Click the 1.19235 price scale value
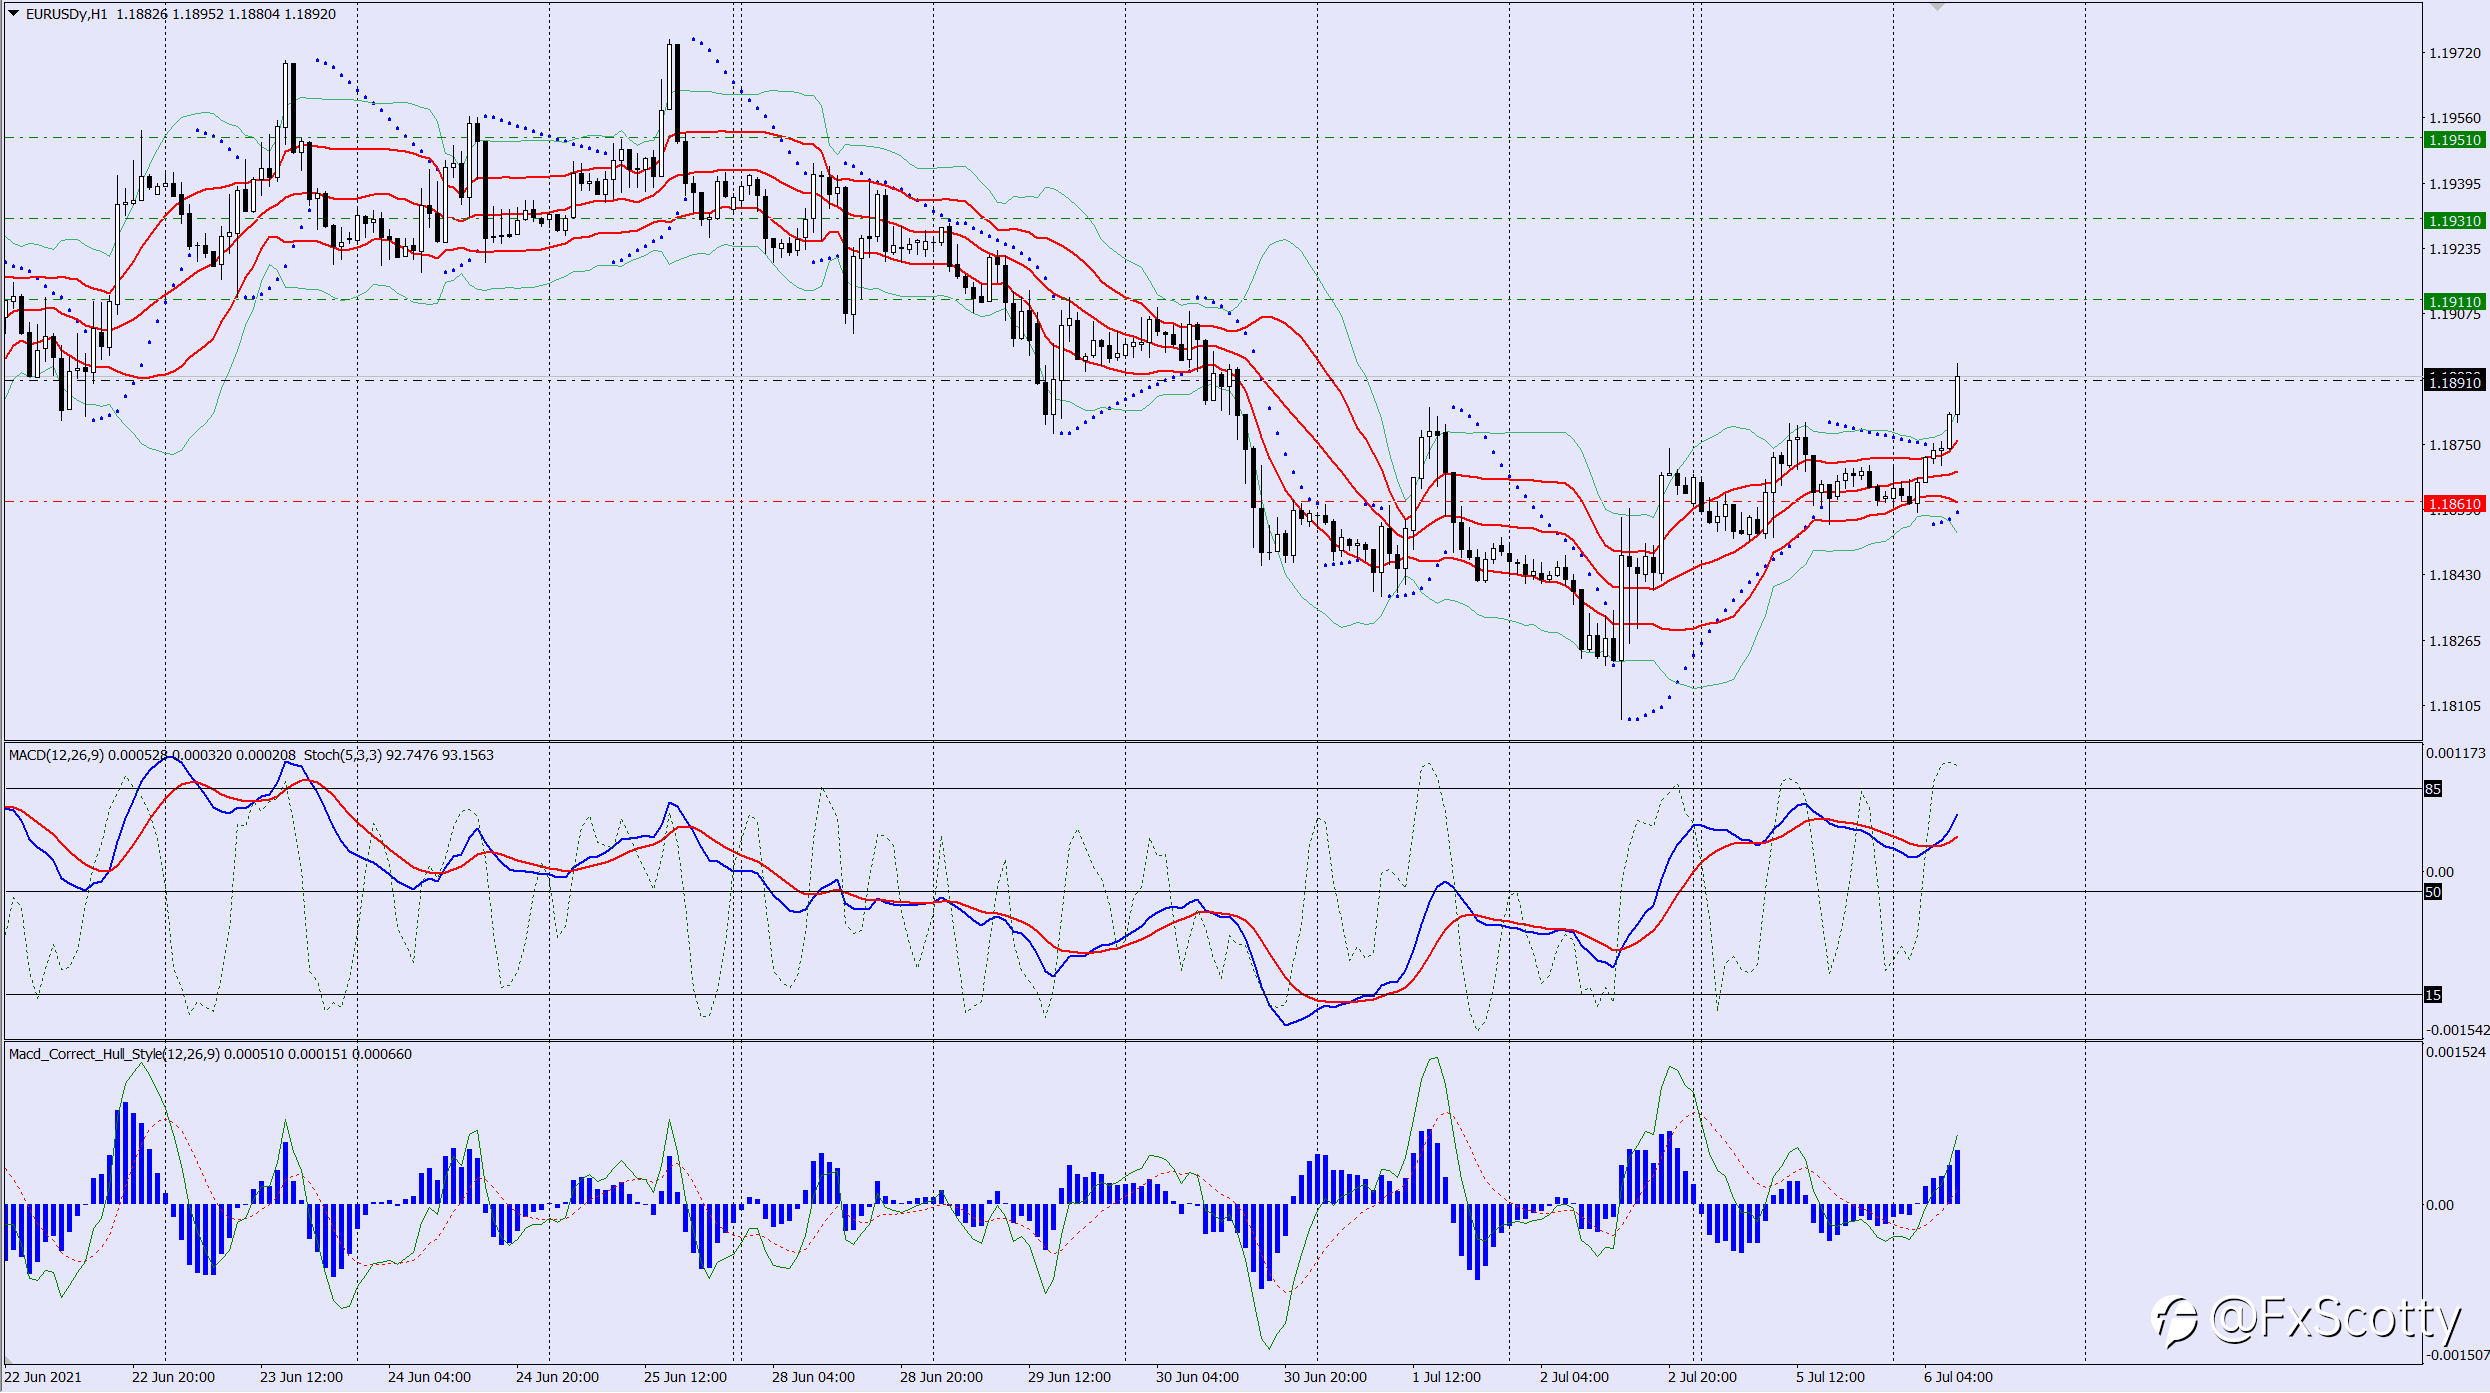 point(2455,249)
